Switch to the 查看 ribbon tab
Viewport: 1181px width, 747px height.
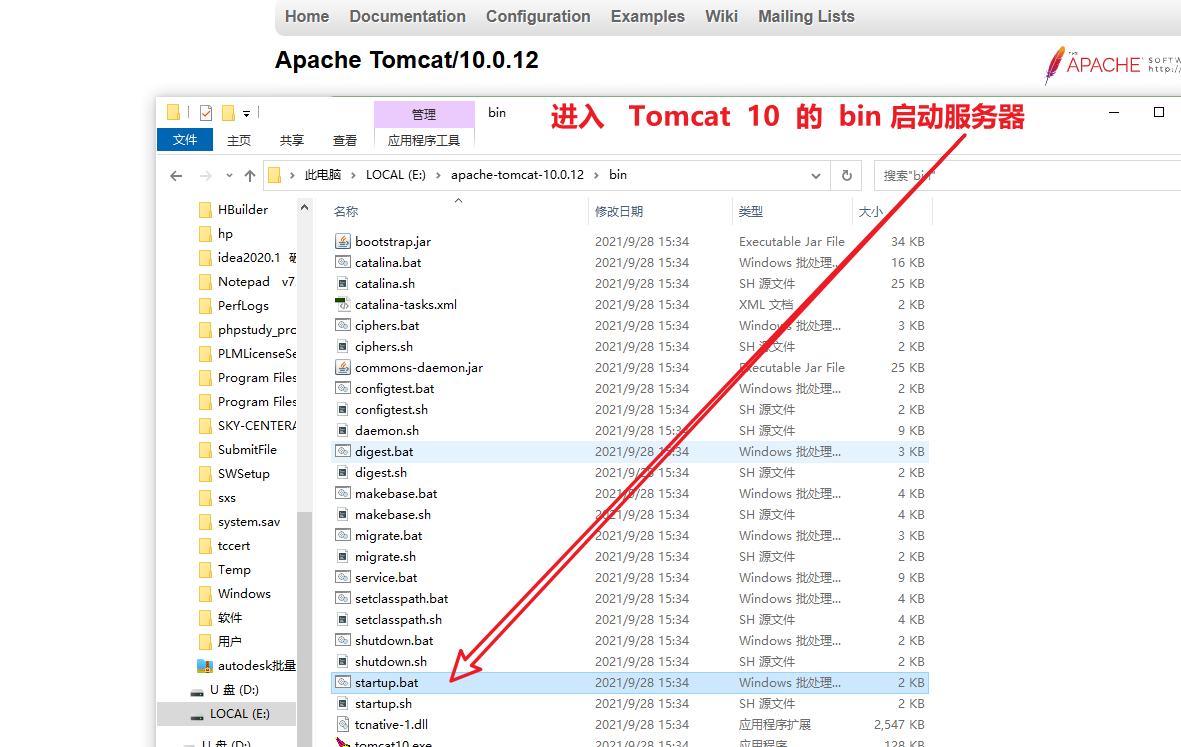(x=345, y=140)
